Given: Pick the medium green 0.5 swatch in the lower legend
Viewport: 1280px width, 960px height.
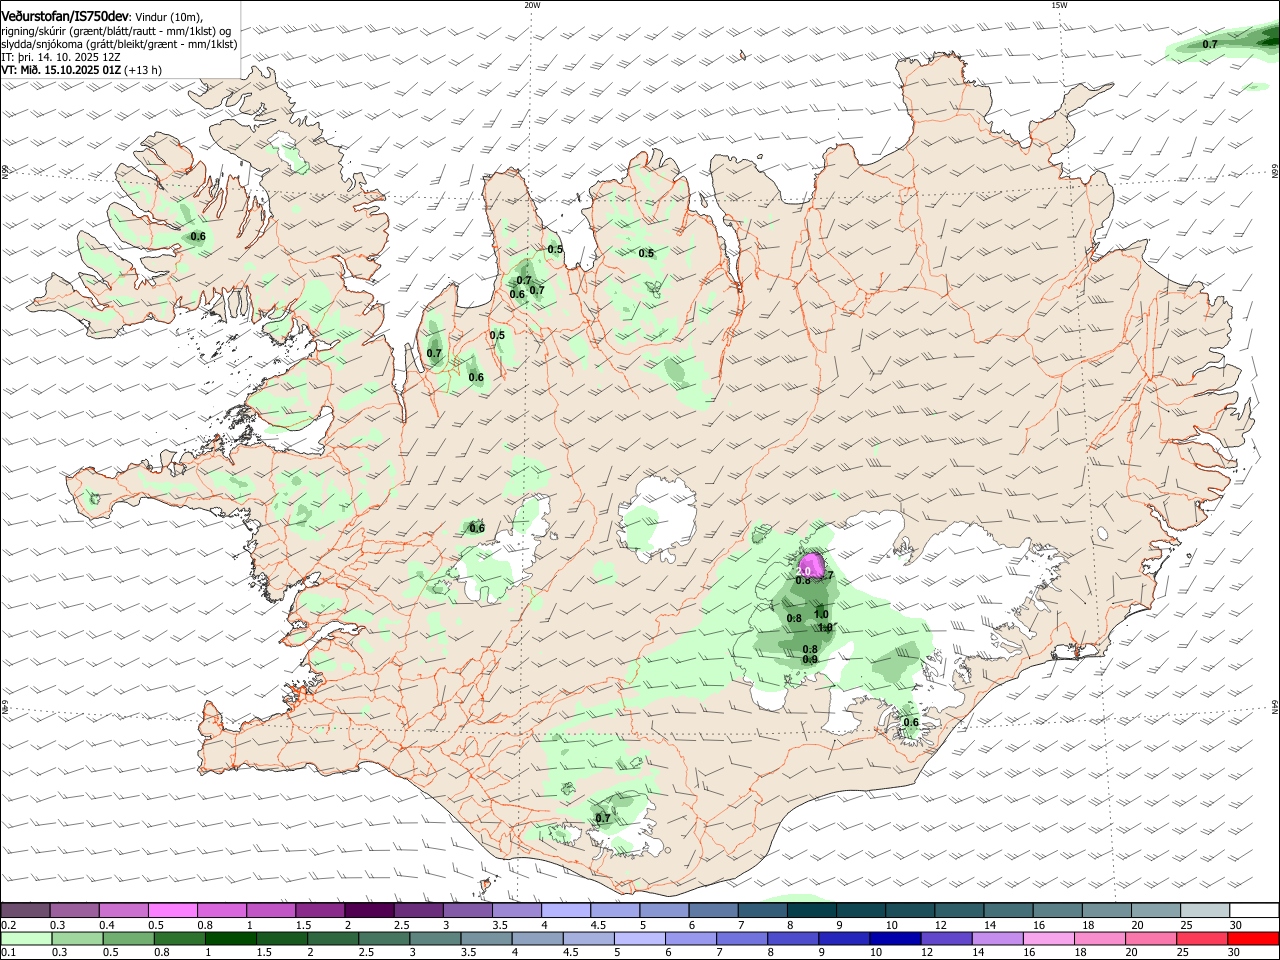Looking at the screenshot, I should click(x=128, y=938).
